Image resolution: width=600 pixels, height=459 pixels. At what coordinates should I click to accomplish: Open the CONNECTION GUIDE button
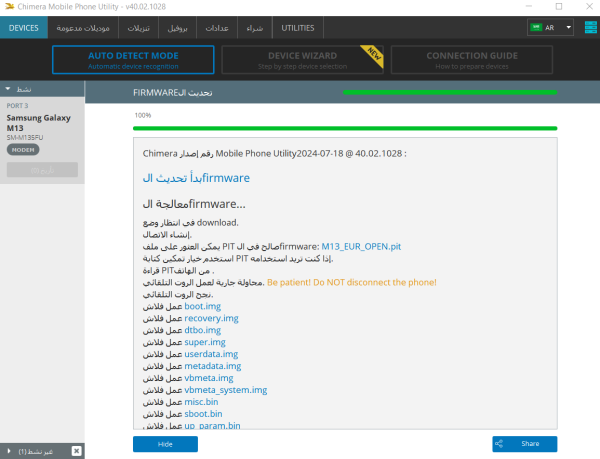(472, 60)
